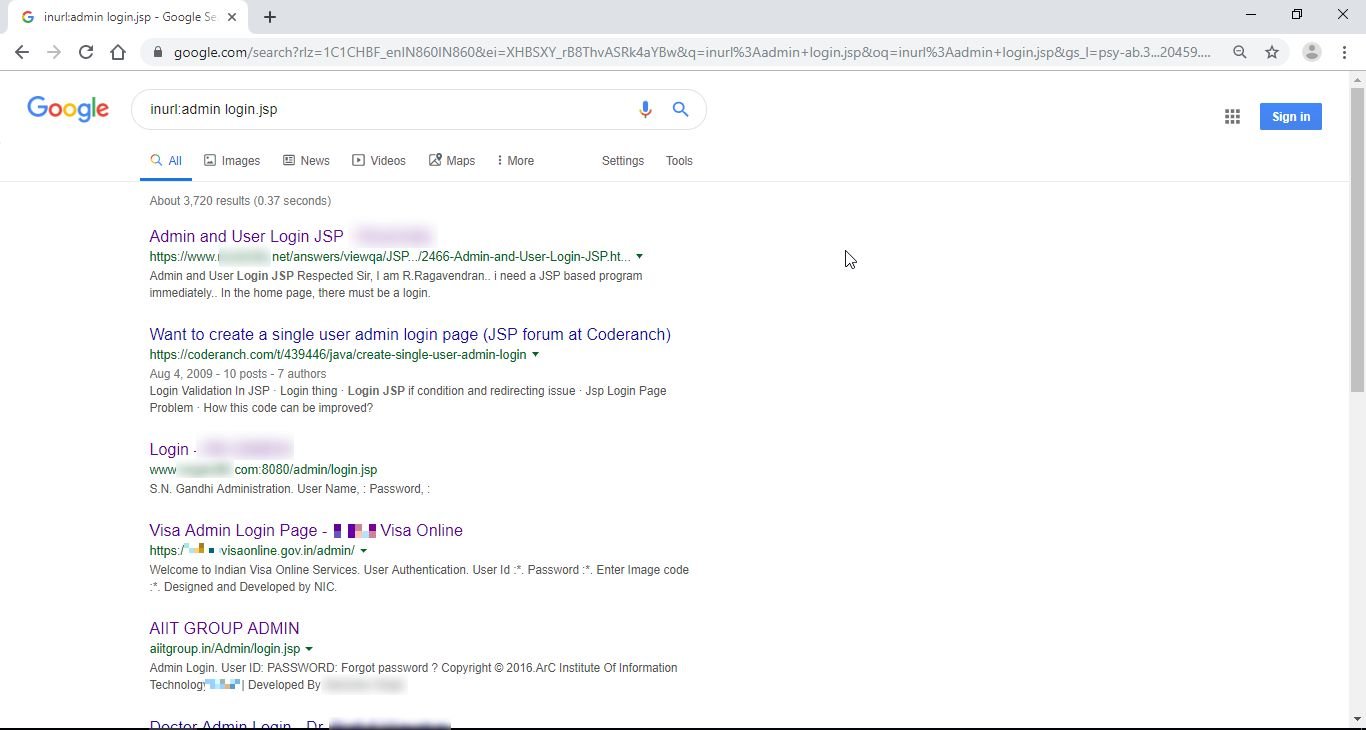Minimize the Chrome window
Viewport: 1366px width, 730px height.
[1251, 15]
